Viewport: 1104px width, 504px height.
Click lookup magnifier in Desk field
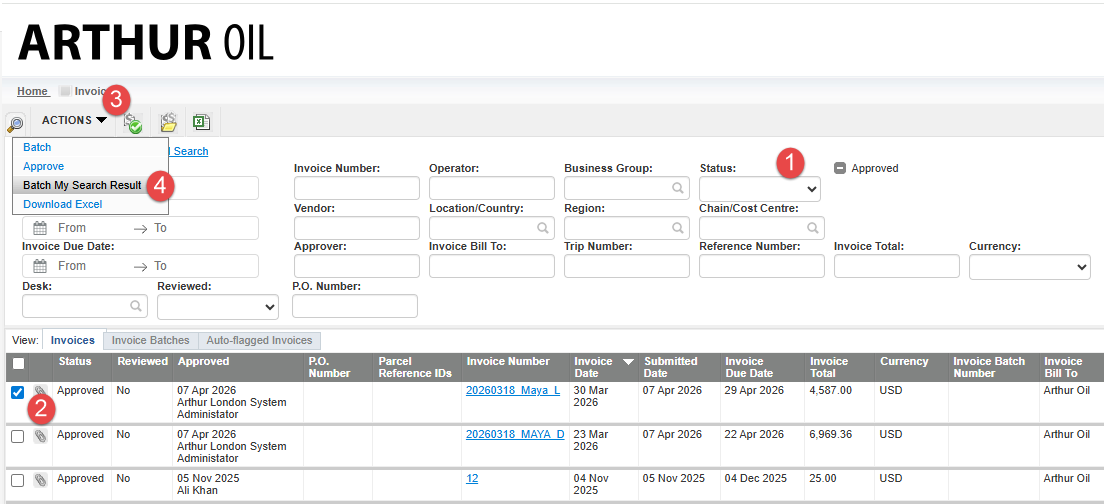click(136, 306)
